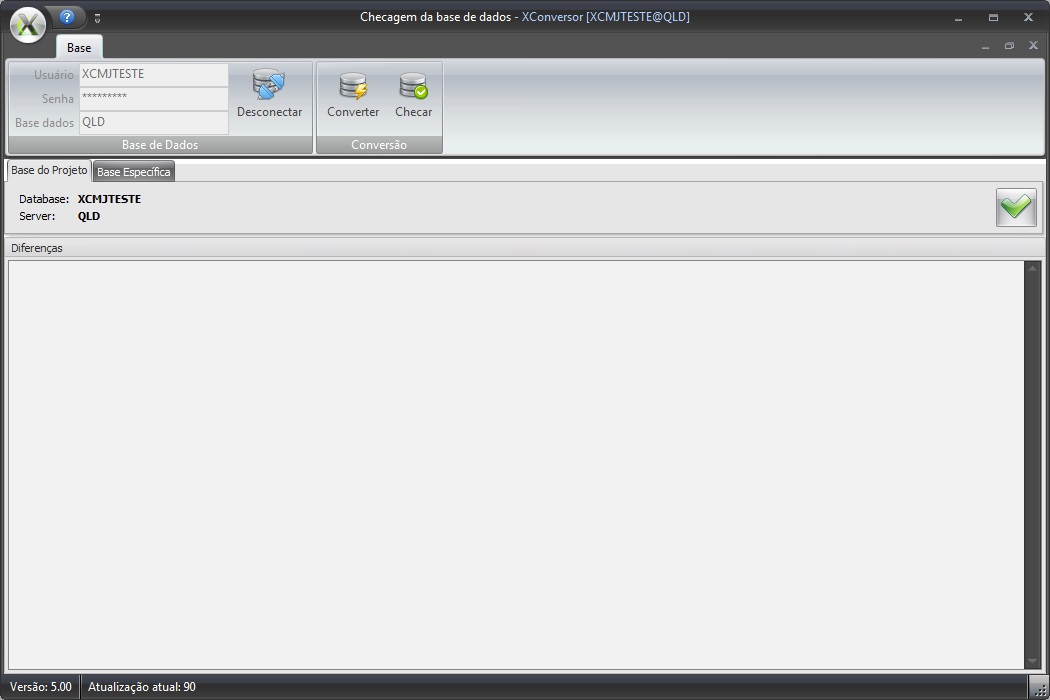Click the blue help question mark icon
The width and height of the screenshot is (1050, 700).
tap(67, 17)
